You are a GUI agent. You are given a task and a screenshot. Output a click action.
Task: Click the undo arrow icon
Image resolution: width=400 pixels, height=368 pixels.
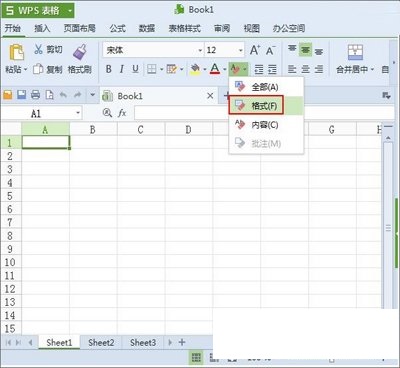click(x=63, y=95)
